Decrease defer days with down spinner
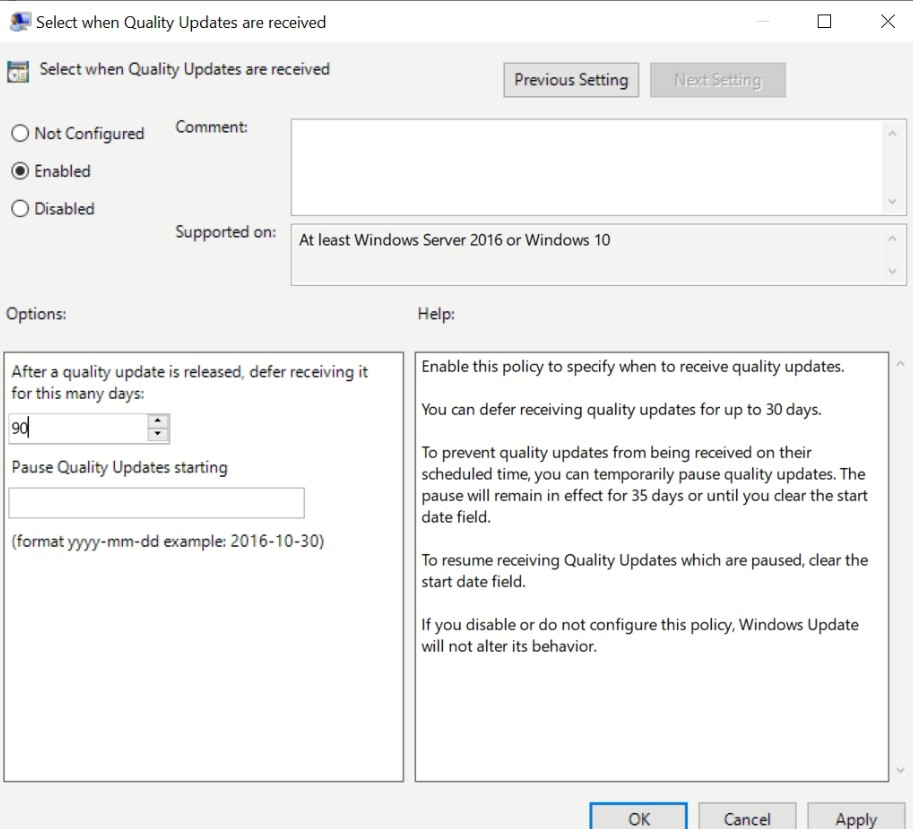The height and width of the screenshot is (829, 913). 158,434
